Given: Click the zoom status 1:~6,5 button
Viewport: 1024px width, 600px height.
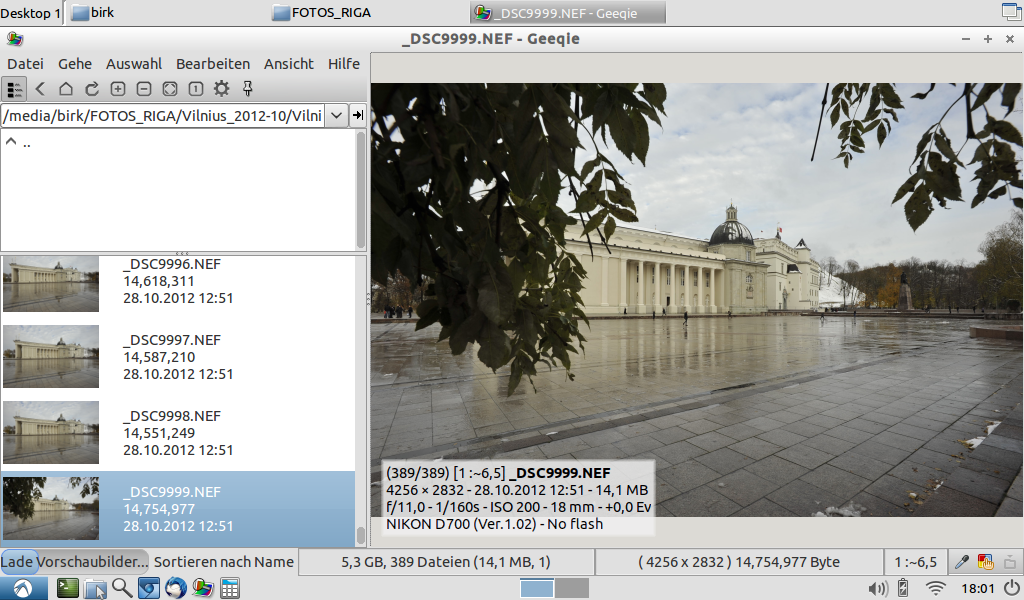Looking at the screenshot, I should pos(916,562).
